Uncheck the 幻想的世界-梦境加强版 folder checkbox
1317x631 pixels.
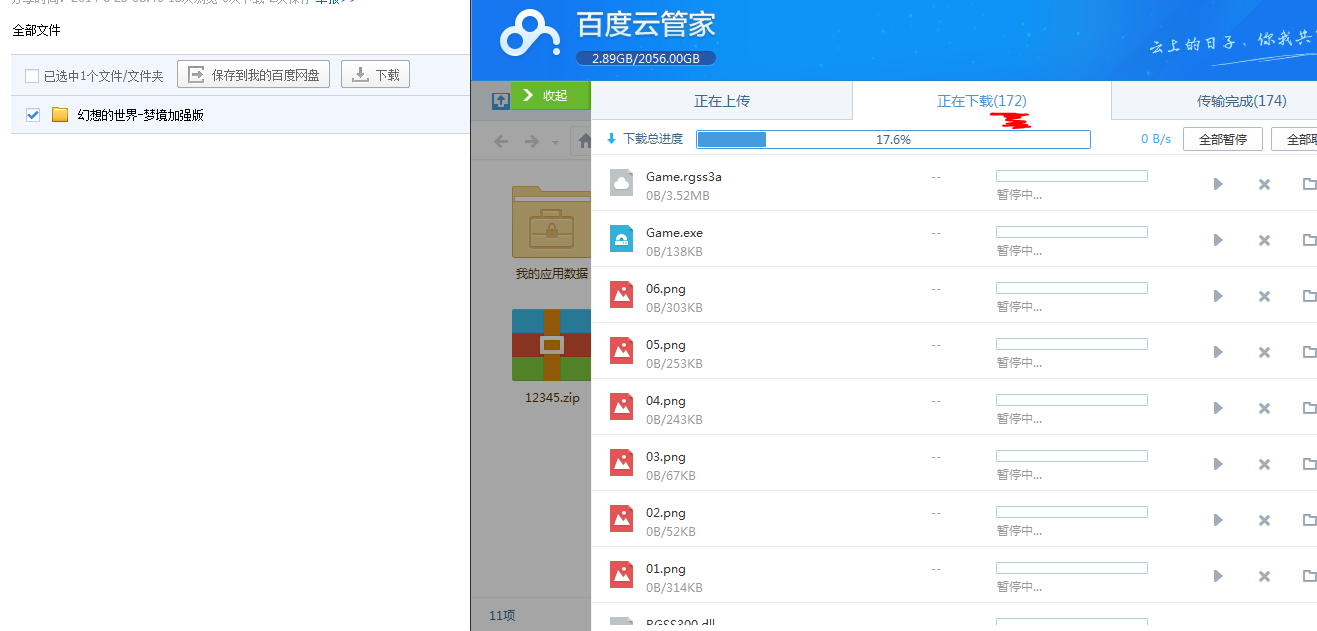pyautogui.click(x=33, y=115)
